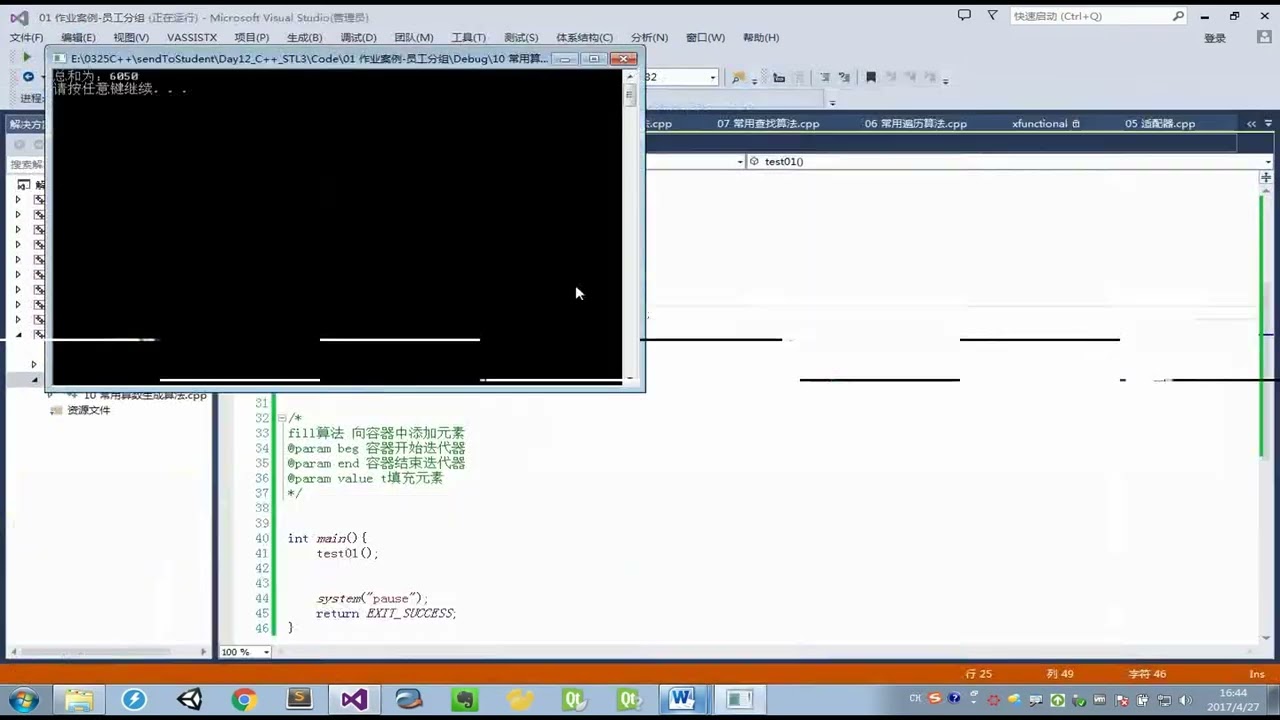Open the 编辑(E) menu
Viewport: 1280px width, 720px height.
pyautogui.click(x=78, y=37)
